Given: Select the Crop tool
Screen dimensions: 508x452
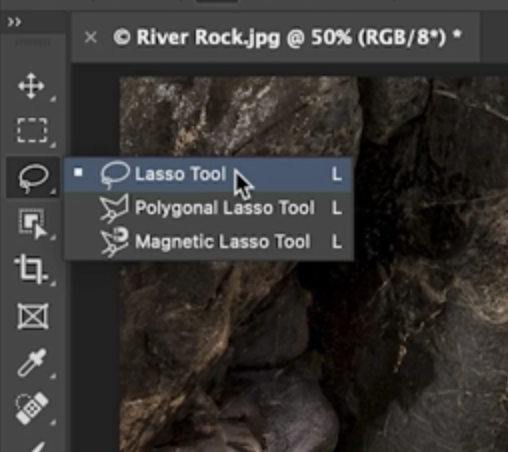Looking at the screenshot, I should point(31,269).
